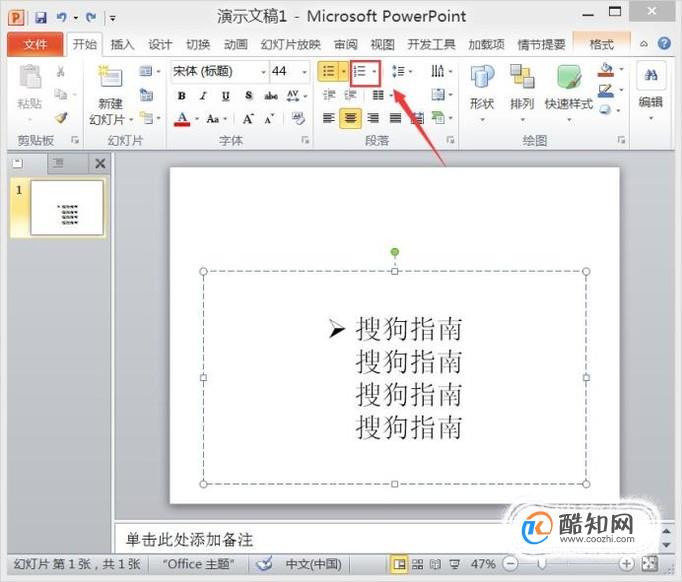Click the 47% zoom level button
682x582 pixels.
pos(483,564)
